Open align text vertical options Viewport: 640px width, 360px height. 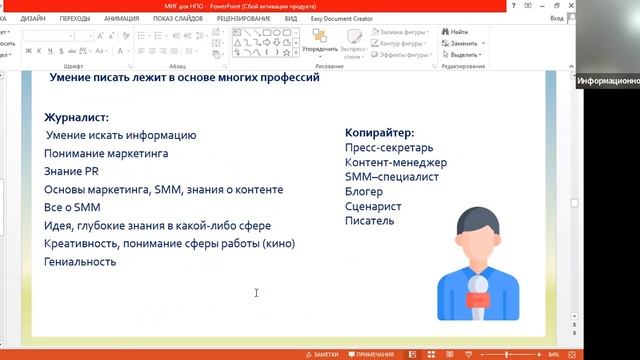coord(218,43)
